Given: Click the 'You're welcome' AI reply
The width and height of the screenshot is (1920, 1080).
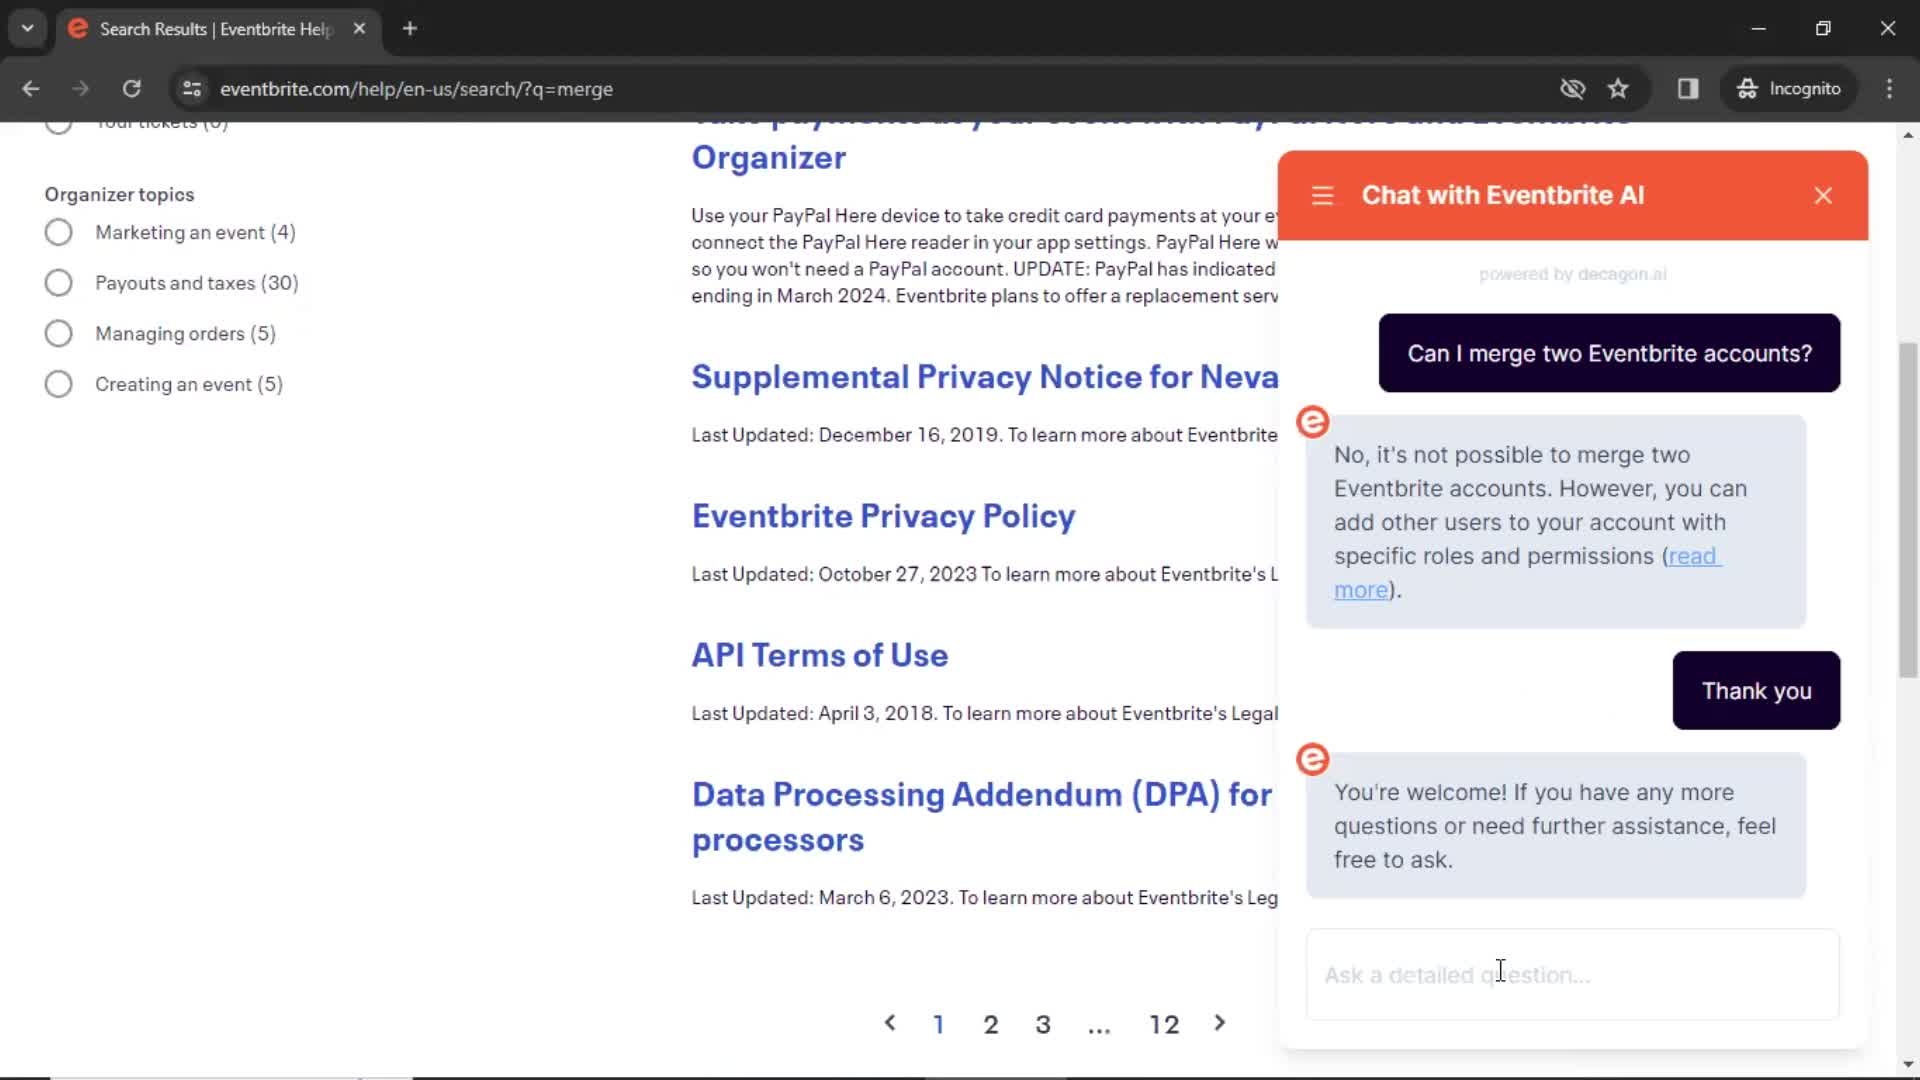Looking at the screenshot, I should click(x=1555, y=826).
